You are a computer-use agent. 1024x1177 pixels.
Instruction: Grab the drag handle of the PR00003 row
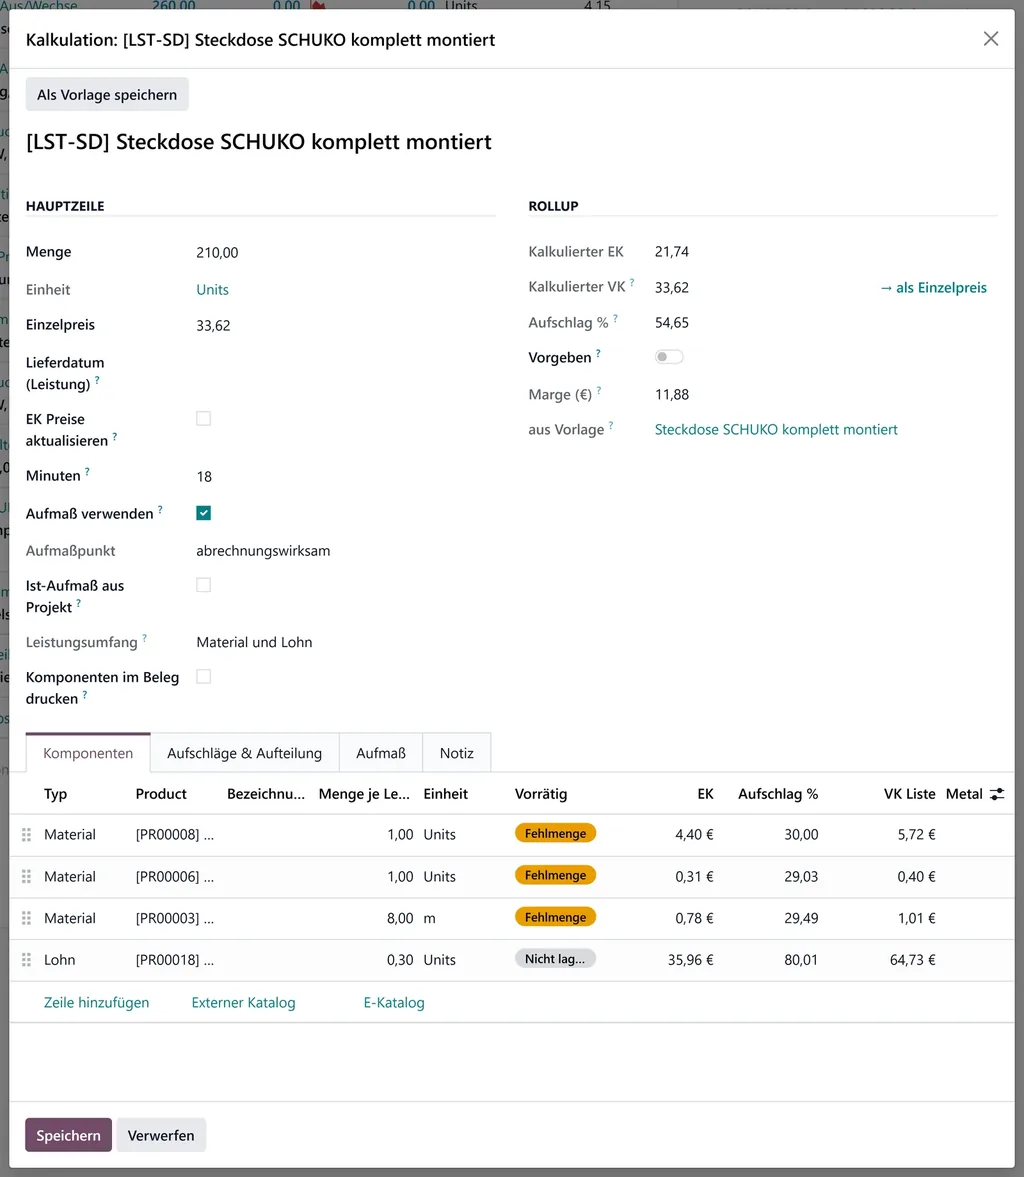point(26,918)
